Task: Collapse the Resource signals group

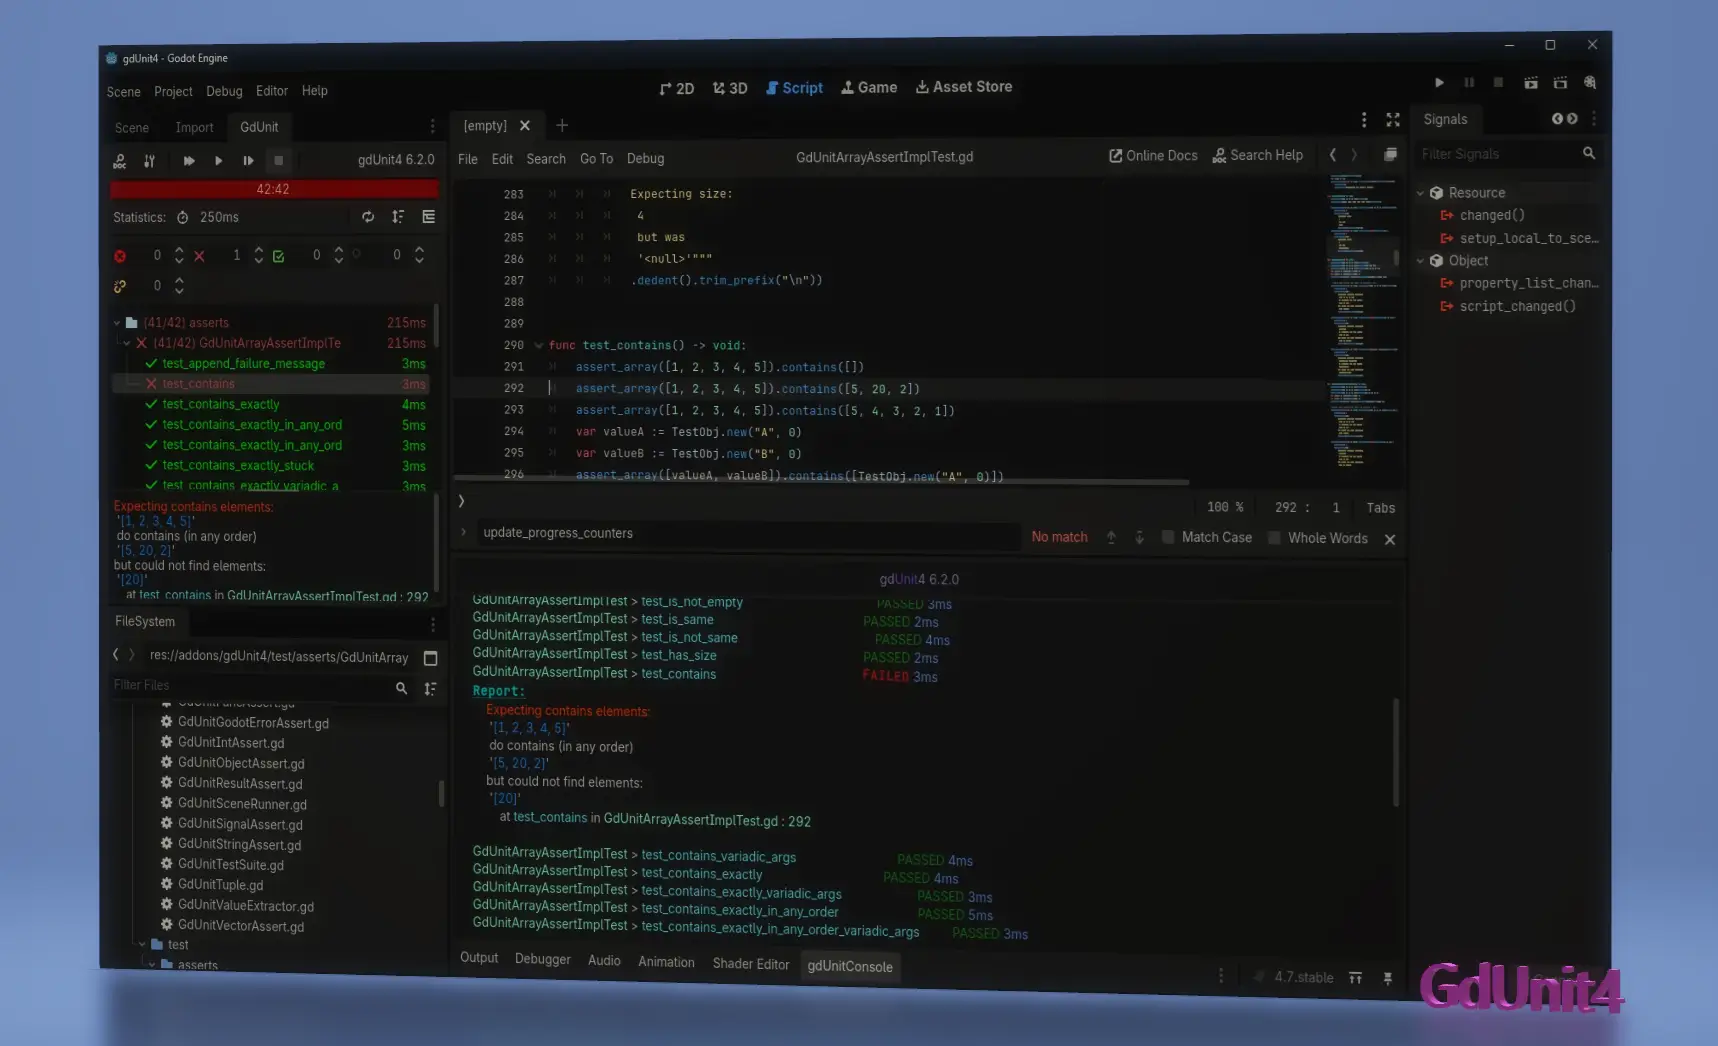Action: (x=1421, y=193)
